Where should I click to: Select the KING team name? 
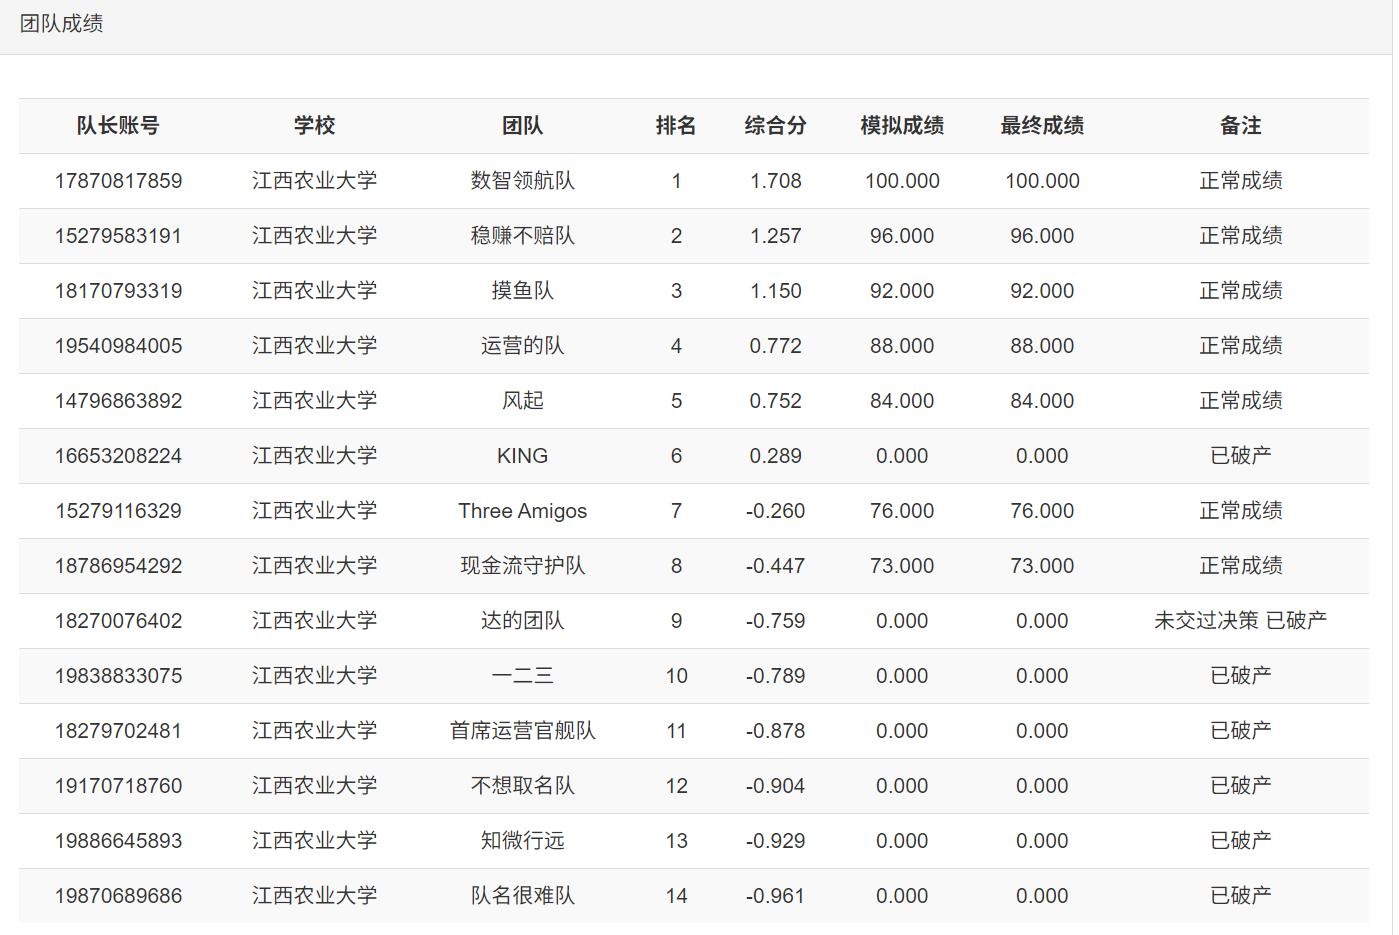point(522,456)
